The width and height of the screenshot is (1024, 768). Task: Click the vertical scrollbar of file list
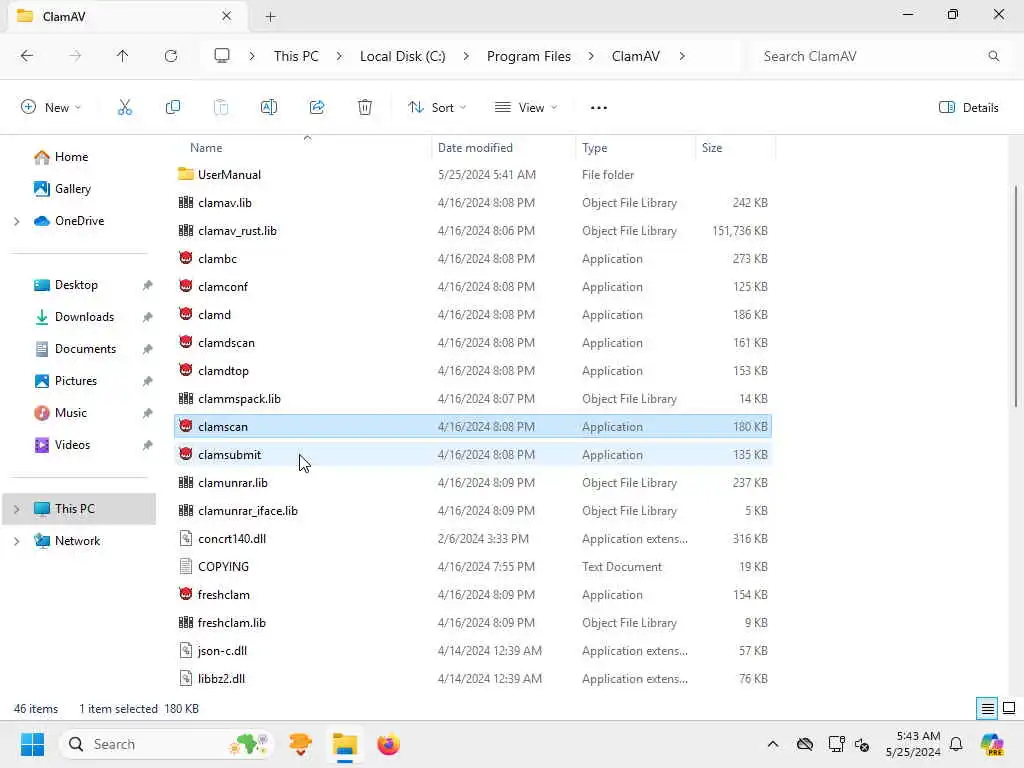coord(1016,296)
